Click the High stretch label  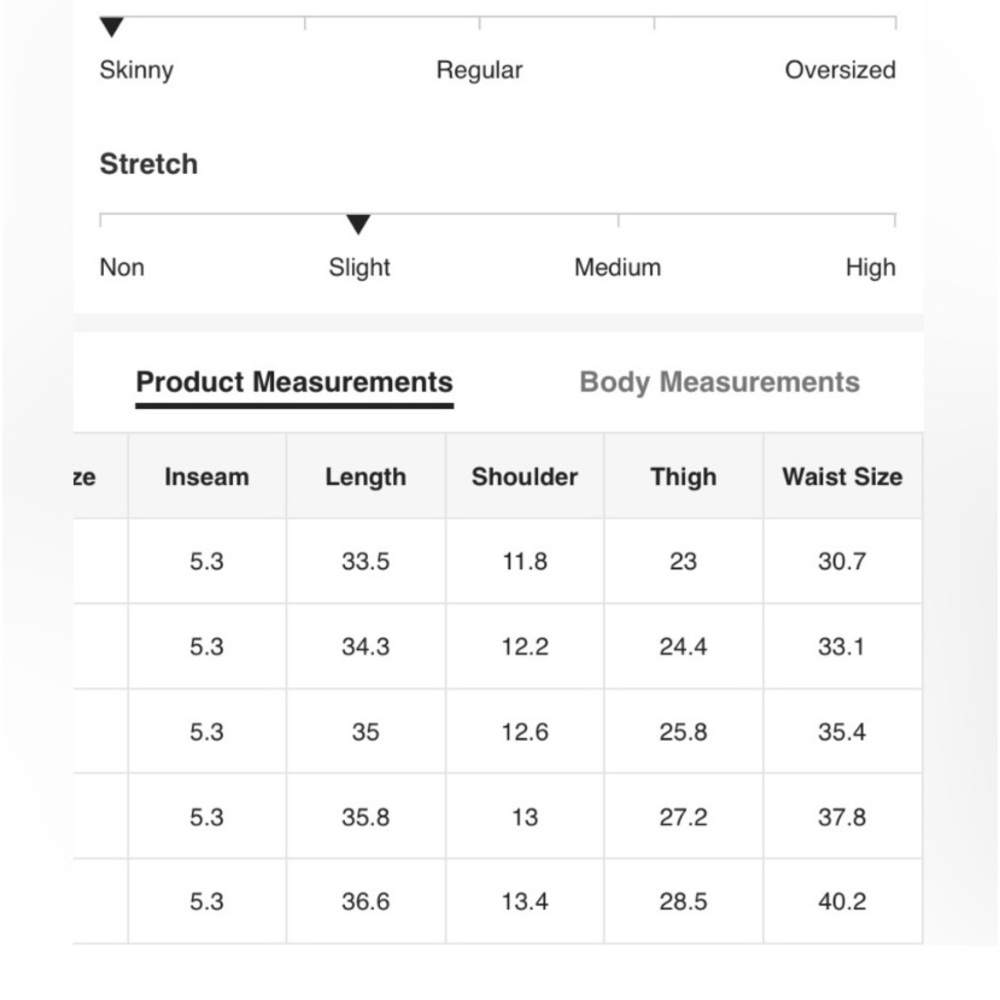pyautogui.click(x=870, y=267)
